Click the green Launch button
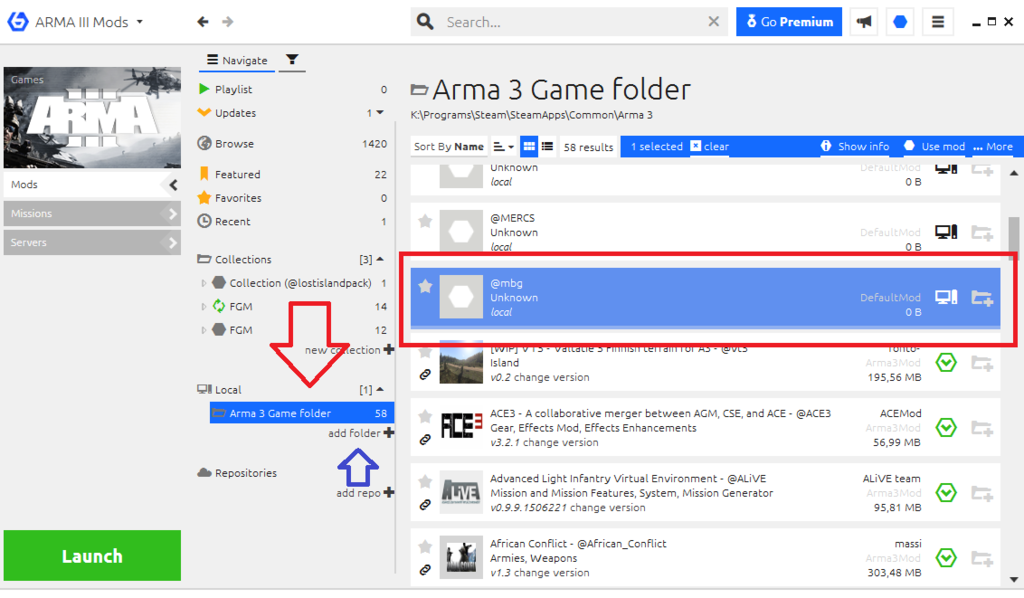This screenshot has width=1024, height=598. 92,556
